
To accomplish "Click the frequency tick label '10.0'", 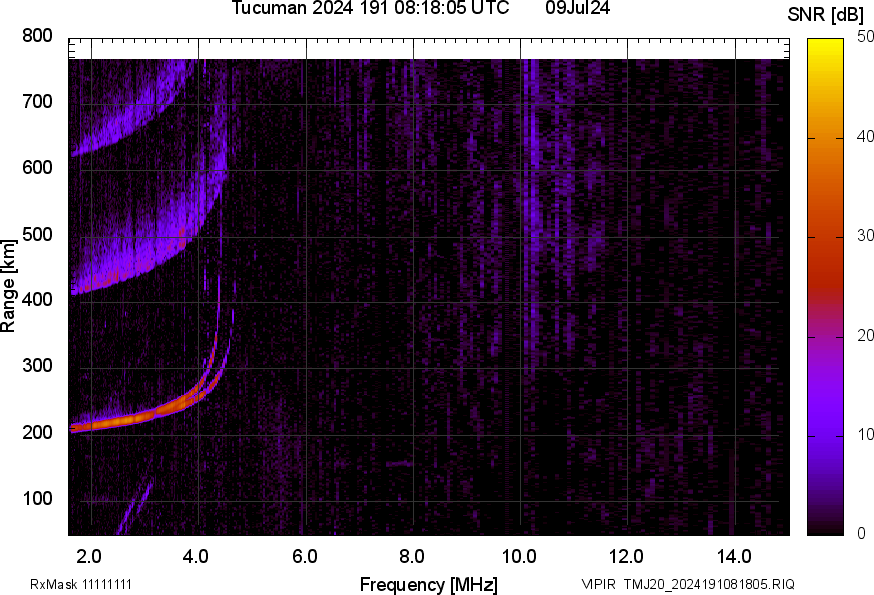I will pyautogui.click(x=519, y=556).
